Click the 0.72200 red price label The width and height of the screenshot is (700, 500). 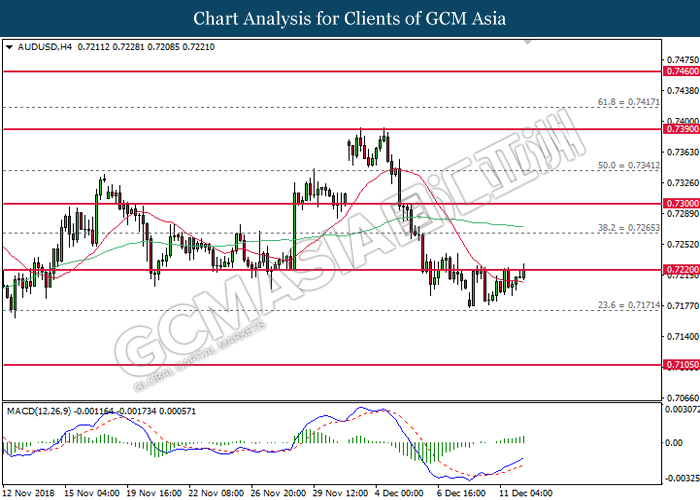(682, 270)
